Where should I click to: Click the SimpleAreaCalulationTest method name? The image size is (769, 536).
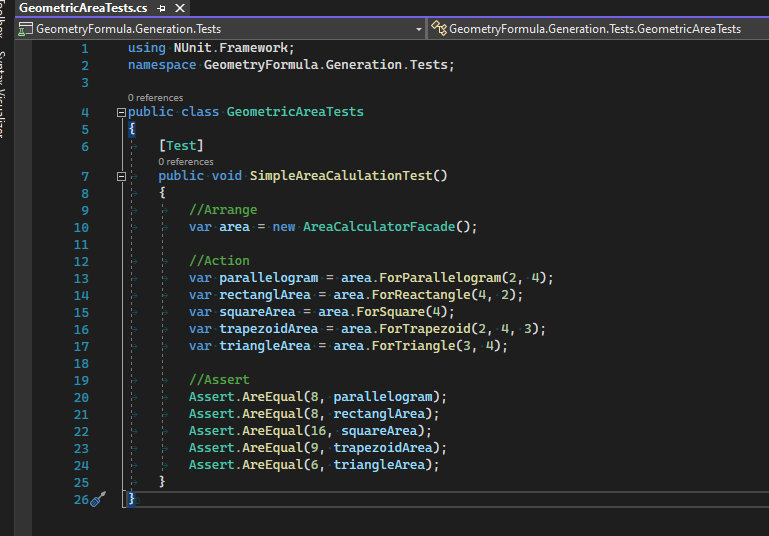click(341, 176)
